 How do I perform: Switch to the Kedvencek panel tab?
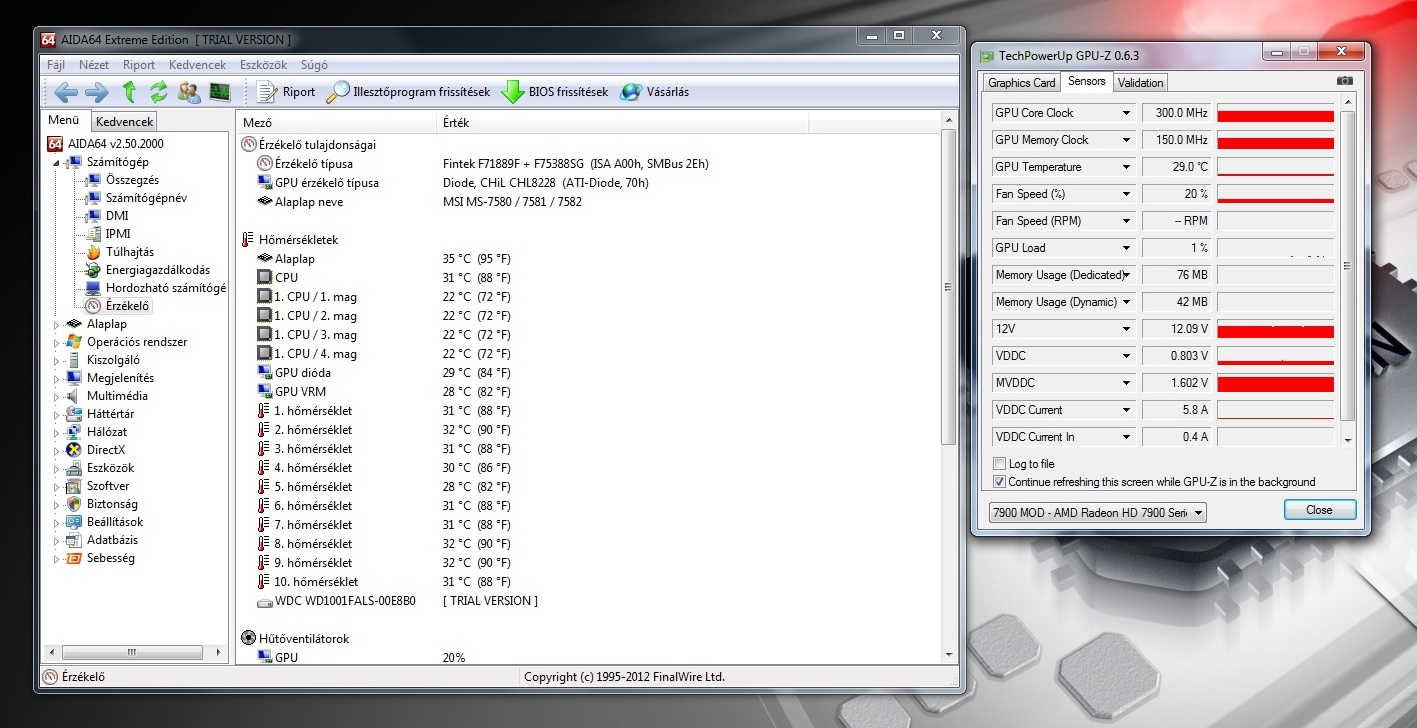coord(125,122)
